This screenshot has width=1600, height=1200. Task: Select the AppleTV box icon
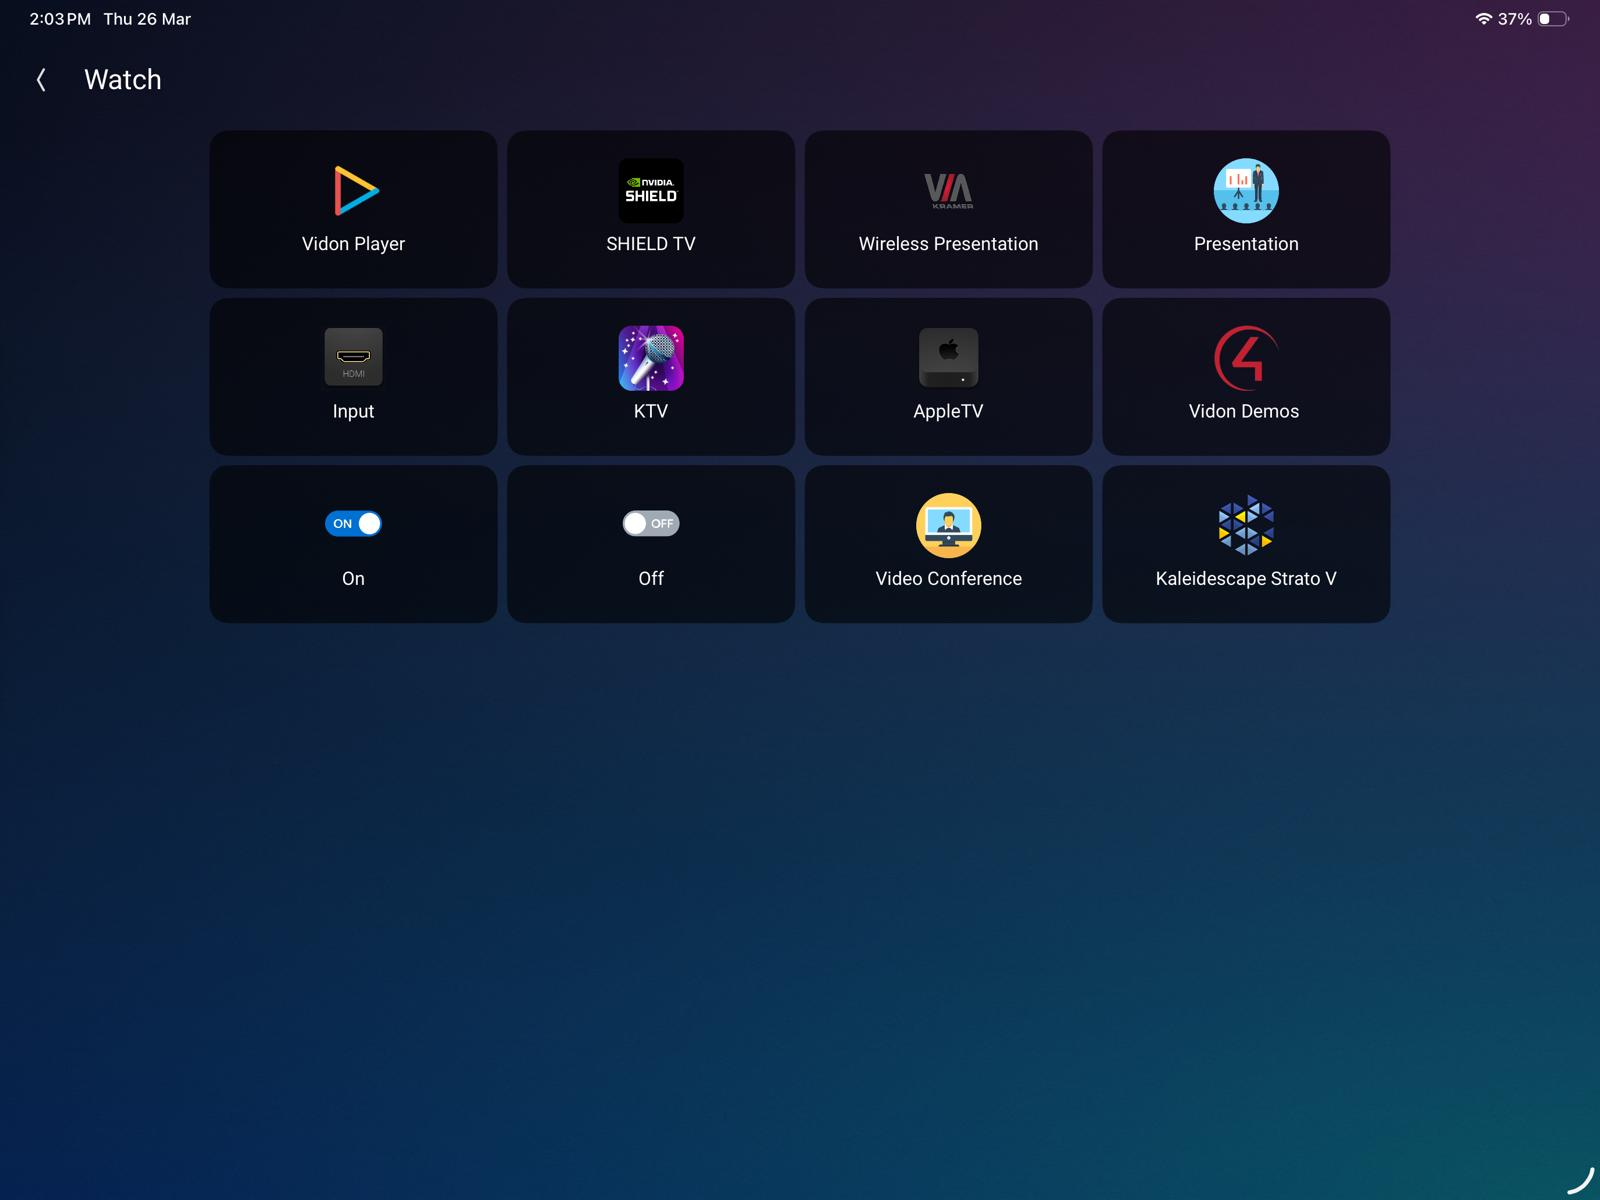(x=948, y=357)
